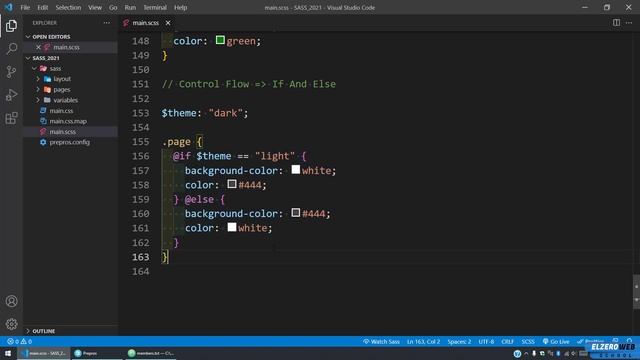Switch to members.txt taskbar window
The width and height of the screenshot is (640, 360).
pos(151,353)
